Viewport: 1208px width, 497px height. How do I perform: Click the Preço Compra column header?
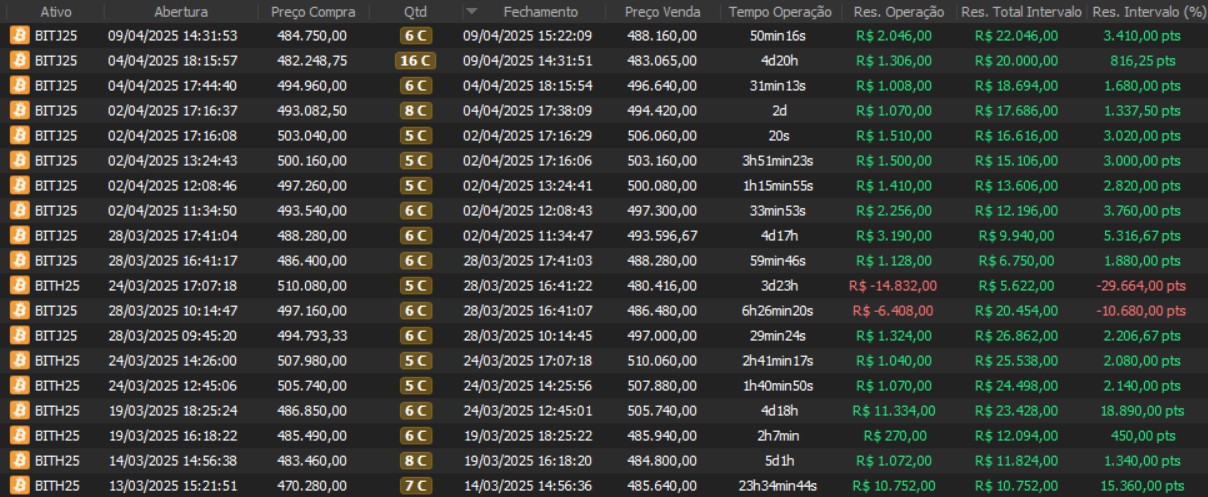(311, 12)
